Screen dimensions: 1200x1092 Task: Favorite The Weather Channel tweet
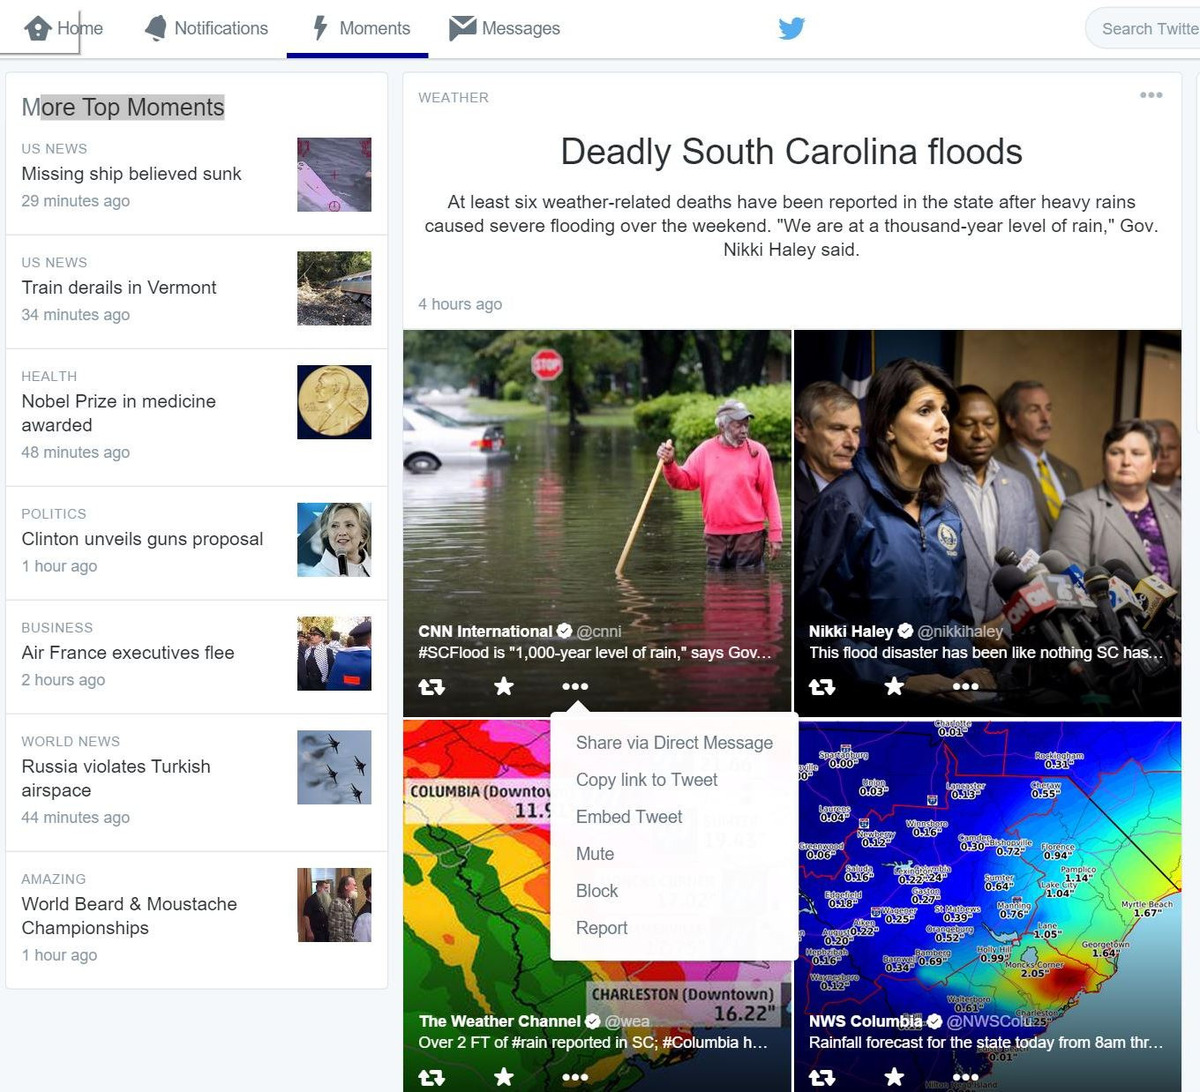(504, 1076)
